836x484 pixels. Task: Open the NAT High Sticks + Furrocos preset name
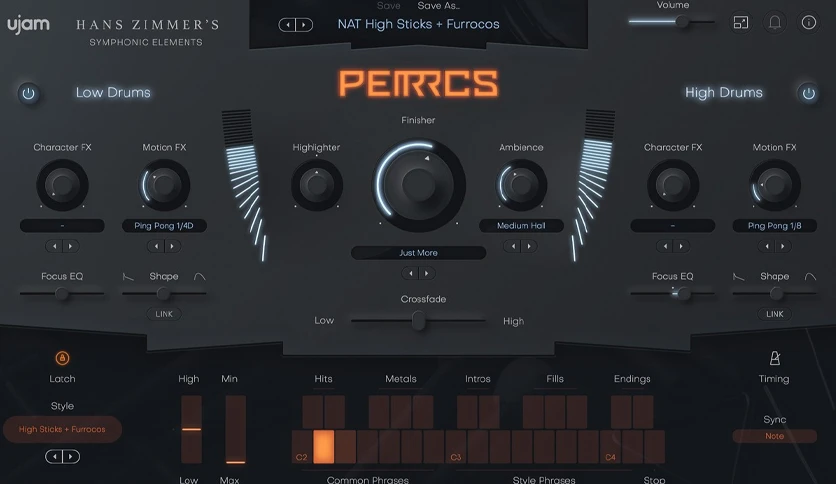point(419,24)
